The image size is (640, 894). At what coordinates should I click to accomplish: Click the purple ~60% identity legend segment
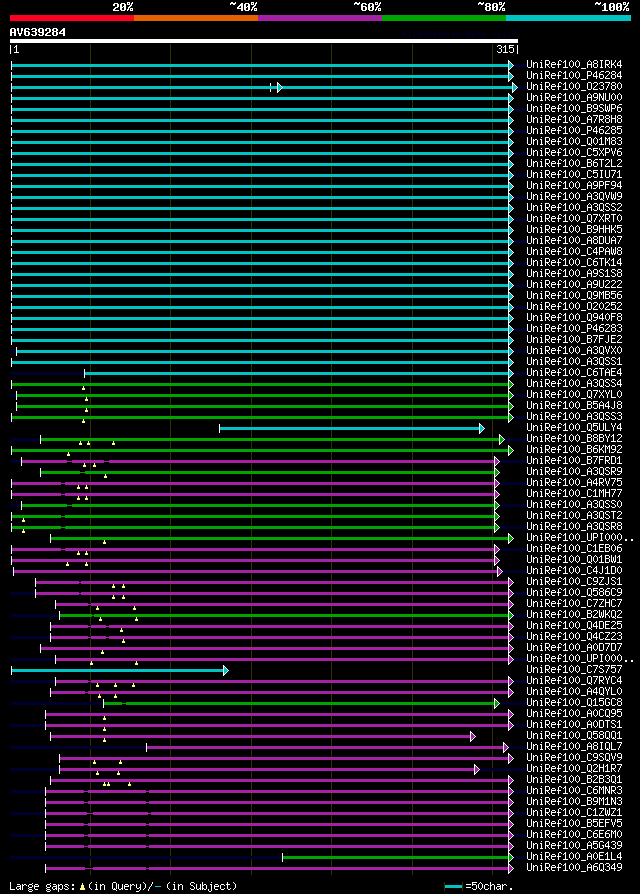click(320, 18)
